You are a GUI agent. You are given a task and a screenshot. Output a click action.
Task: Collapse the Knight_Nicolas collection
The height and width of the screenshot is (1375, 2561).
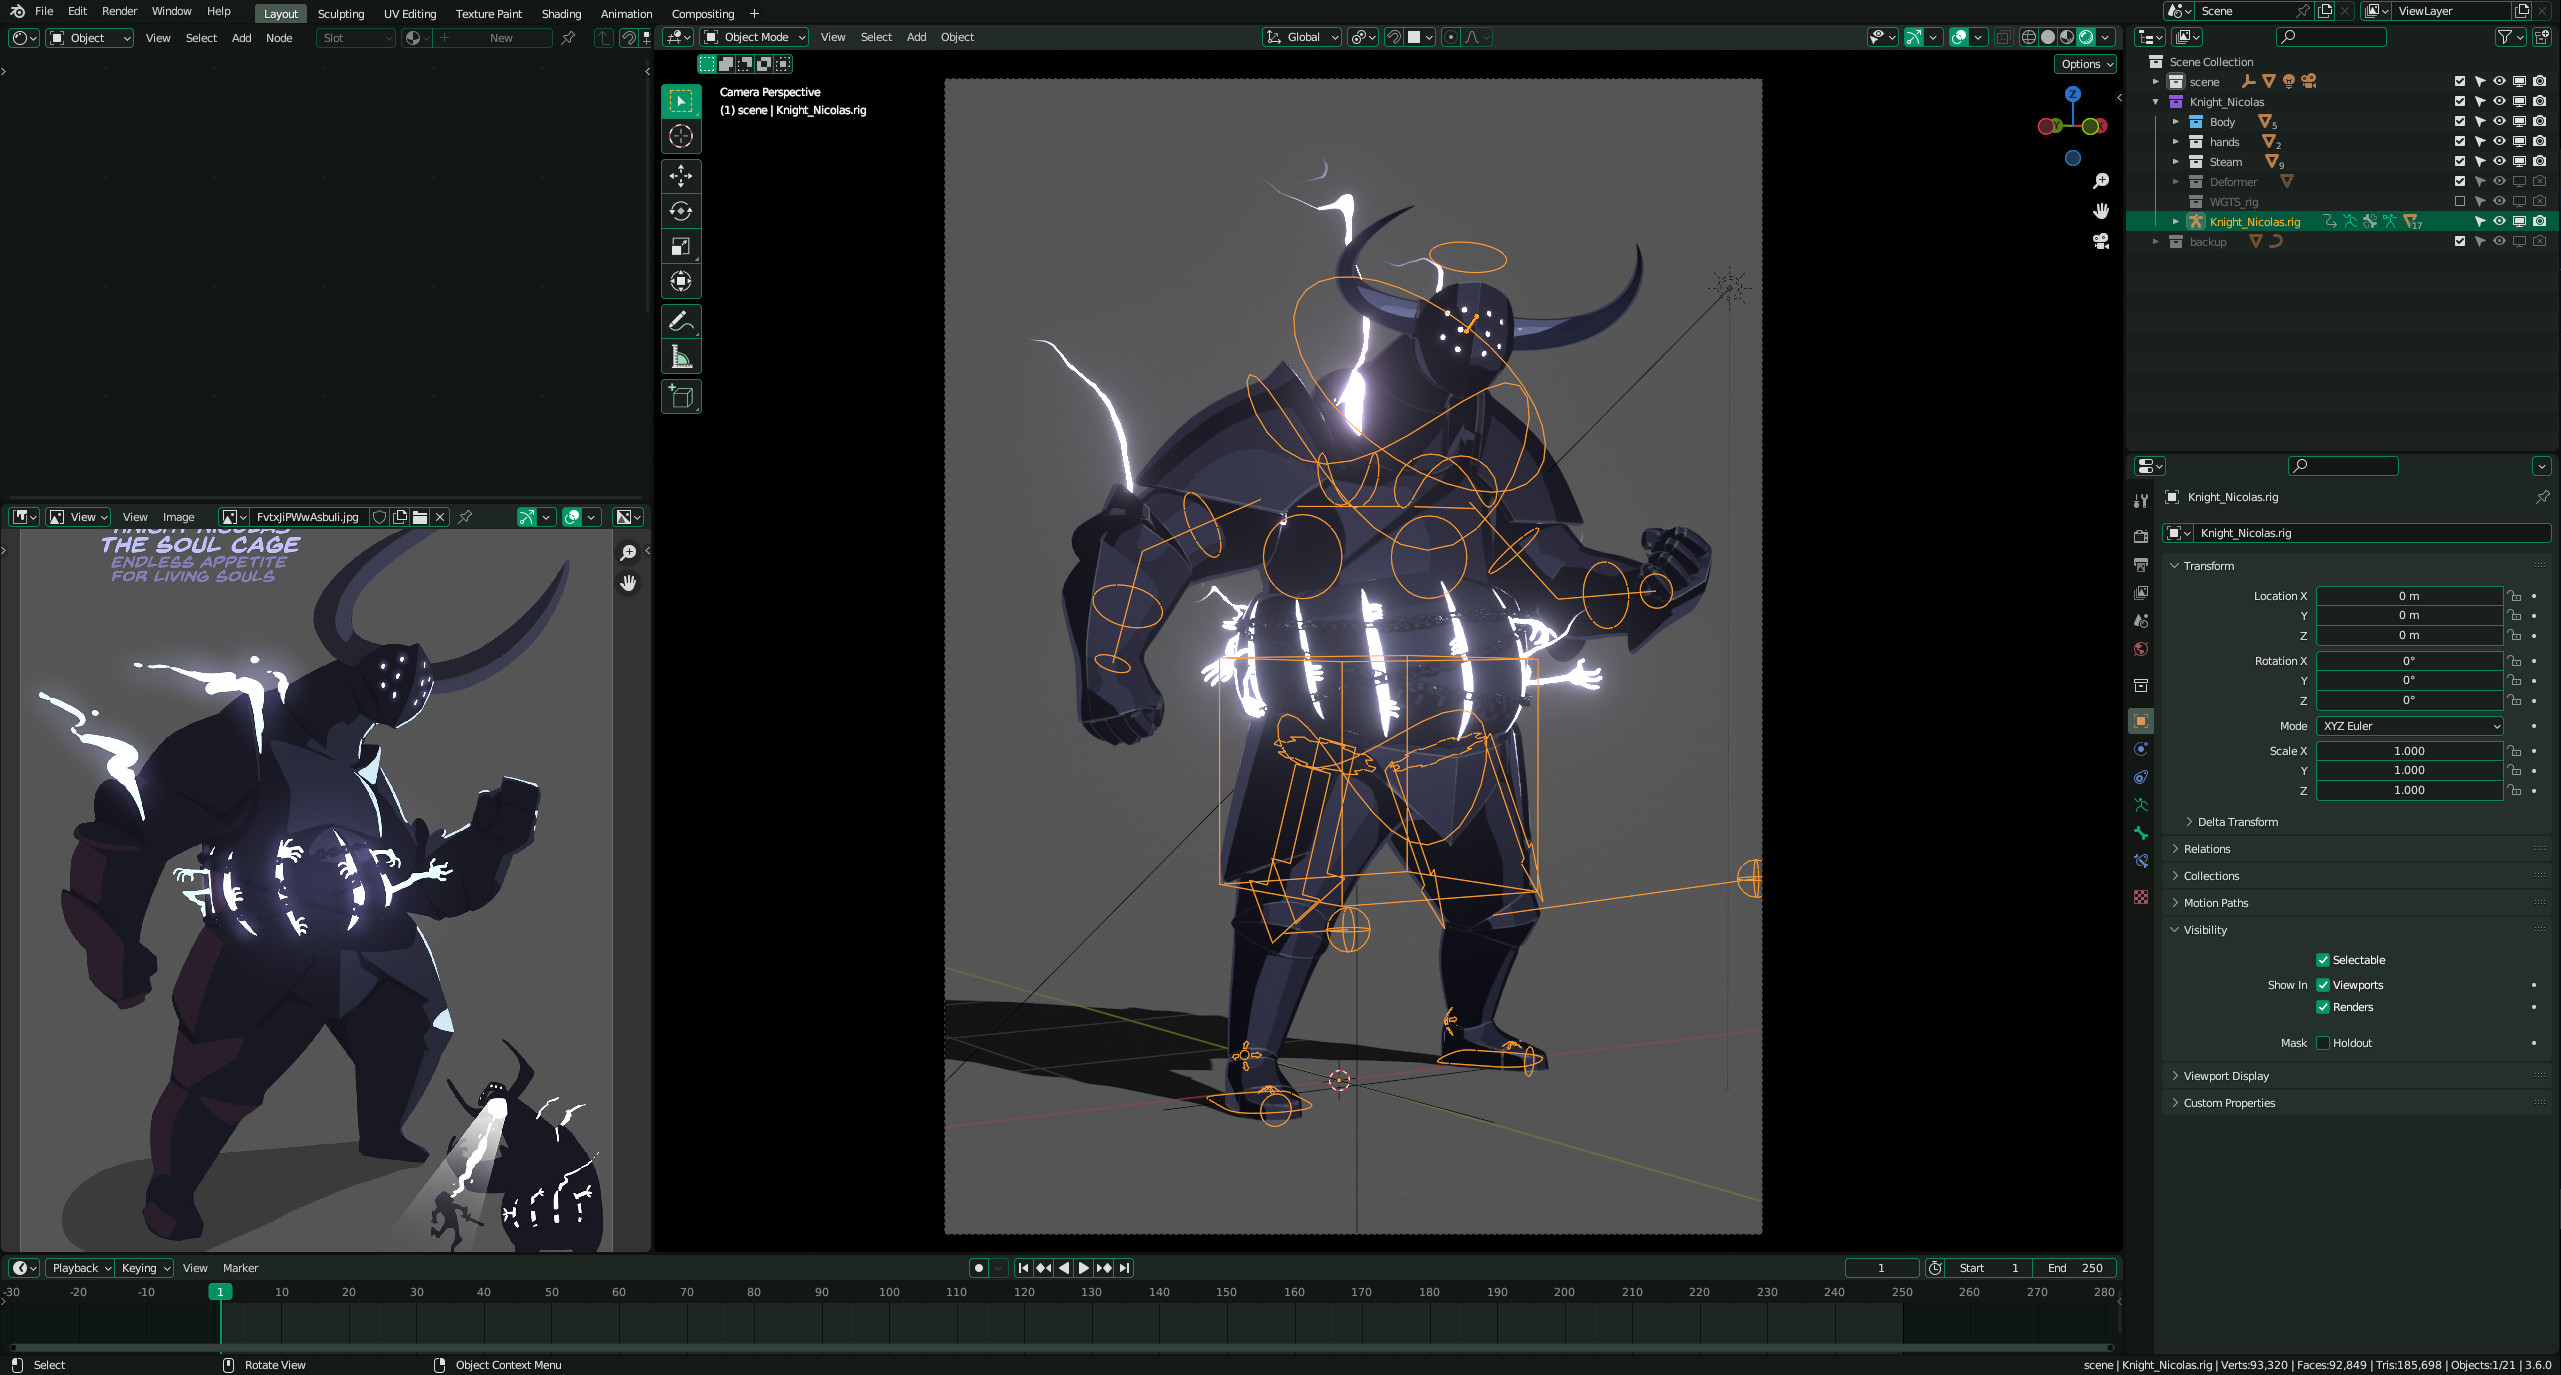click(2155, 102)
